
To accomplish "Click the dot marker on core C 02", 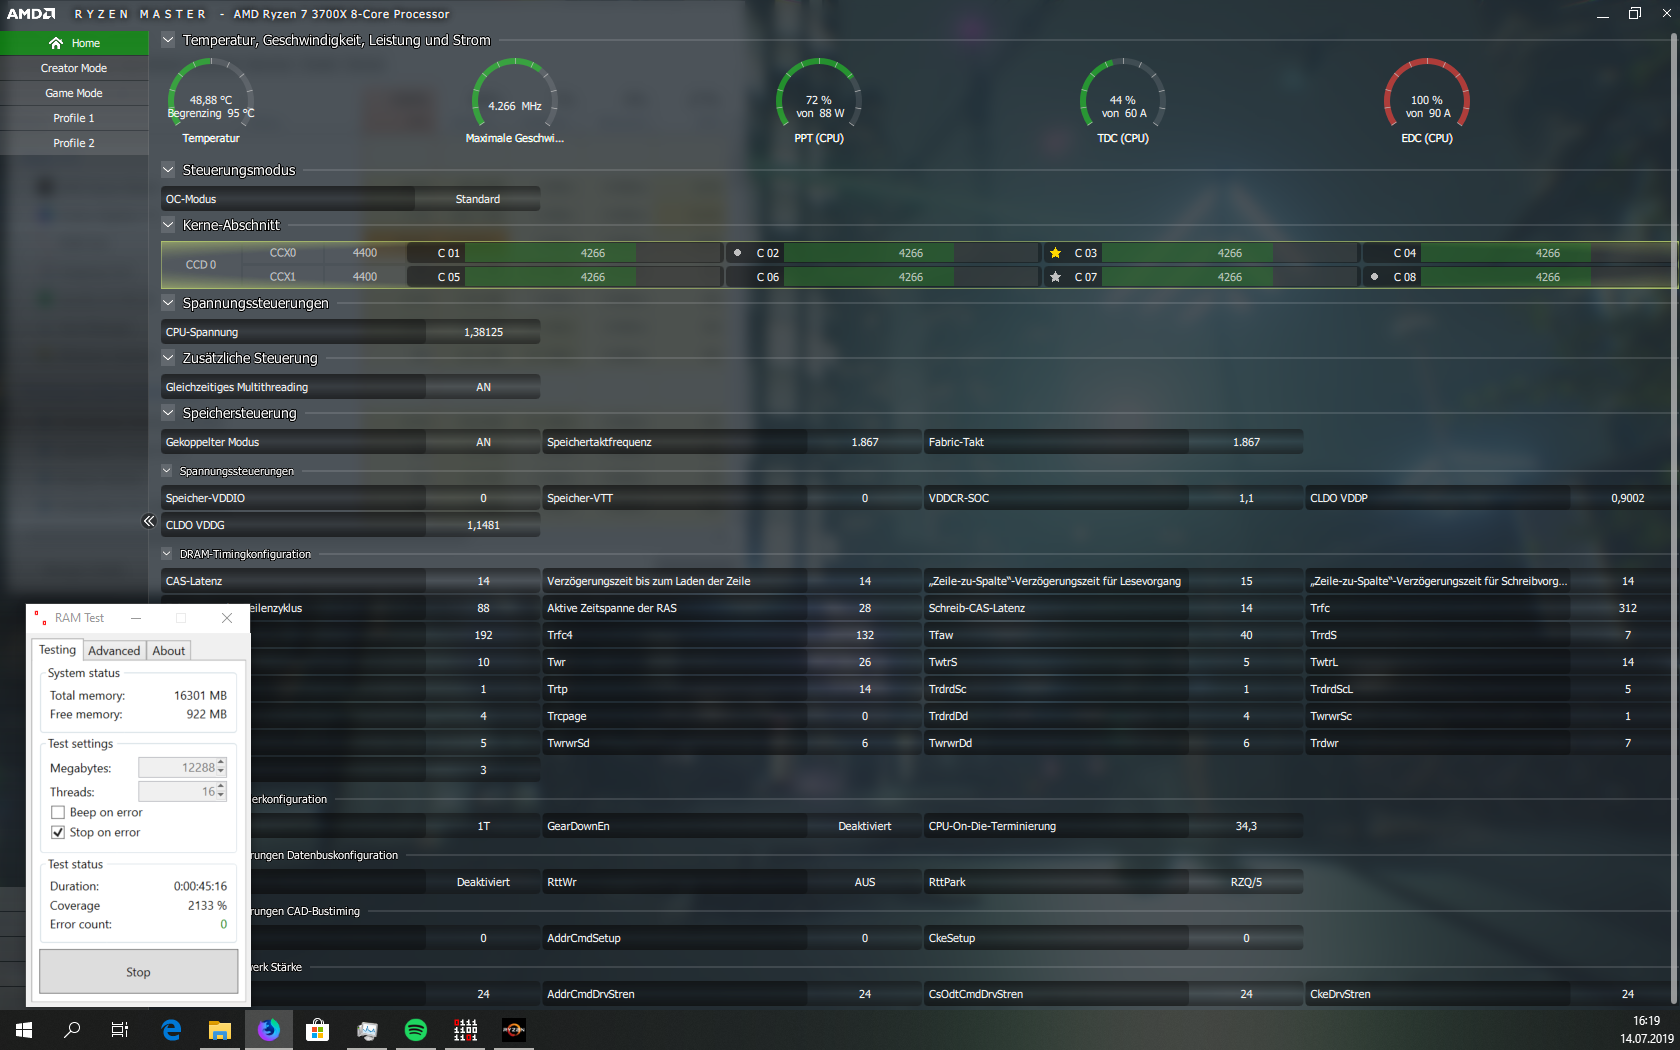I will click(737, 253).
